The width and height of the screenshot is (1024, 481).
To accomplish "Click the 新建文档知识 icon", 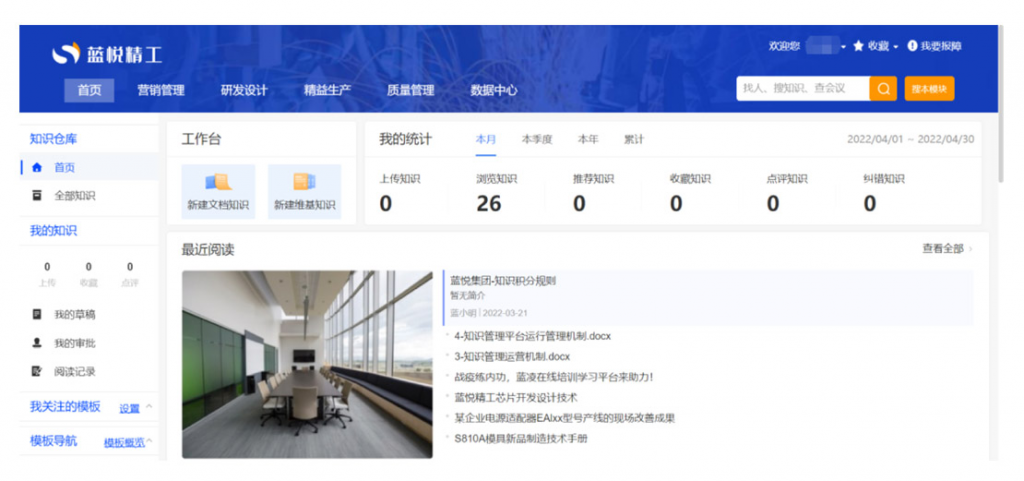I will pyautogui.click(x=218, y=182).
